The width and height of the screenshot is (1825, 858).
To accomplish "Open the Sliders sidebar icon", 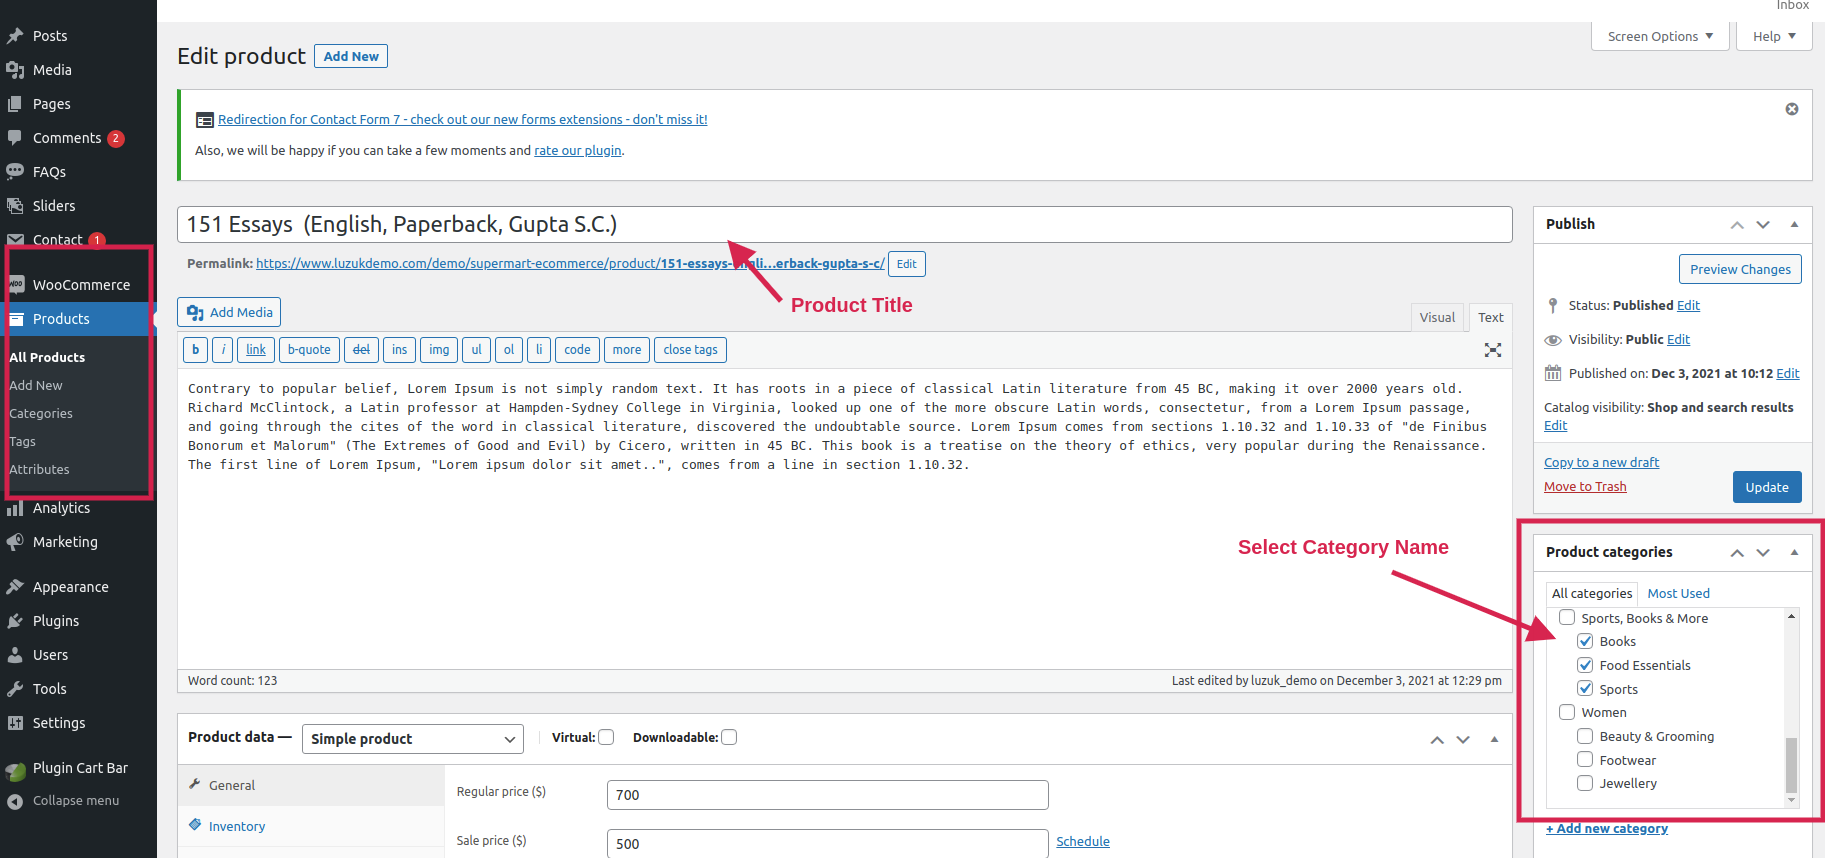I will click(x=15, y=206).
